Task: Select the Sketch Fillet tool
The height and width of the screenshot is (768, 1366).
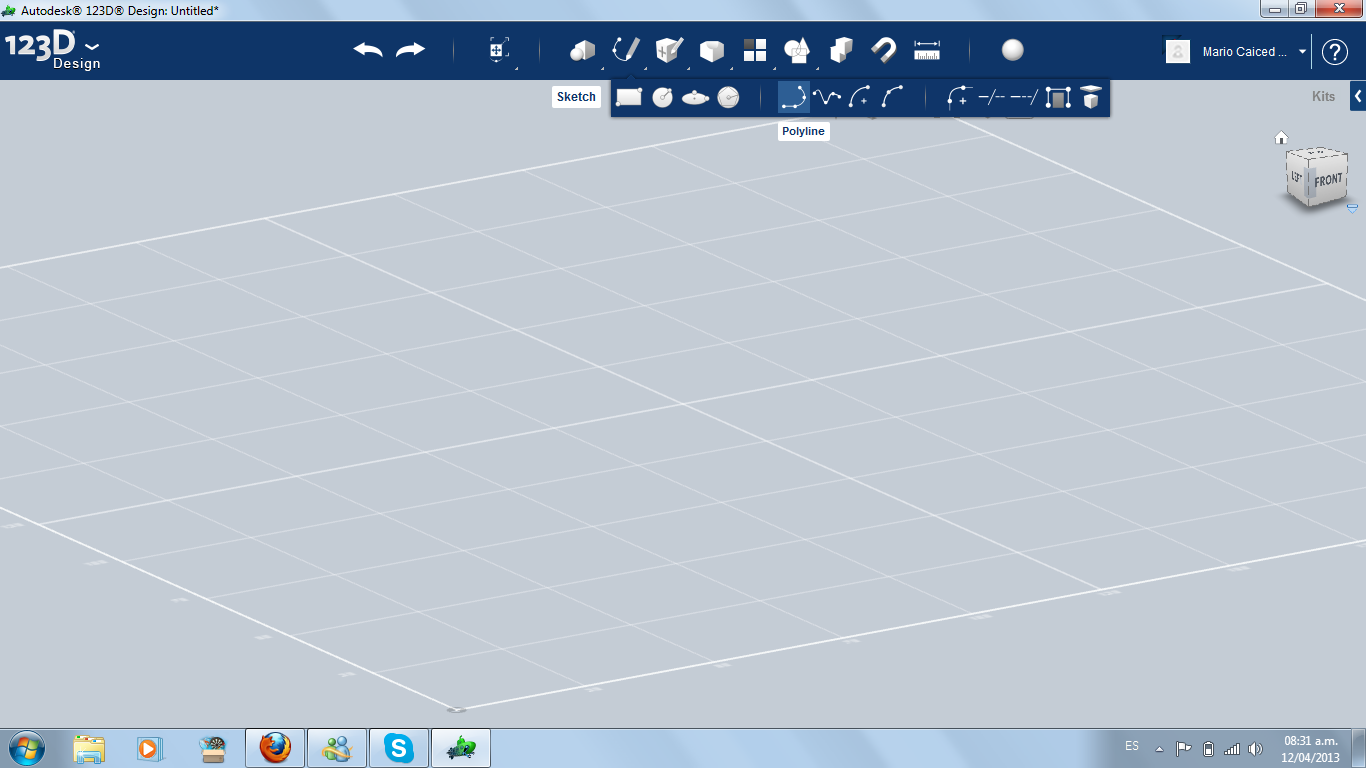Action: 959,97
